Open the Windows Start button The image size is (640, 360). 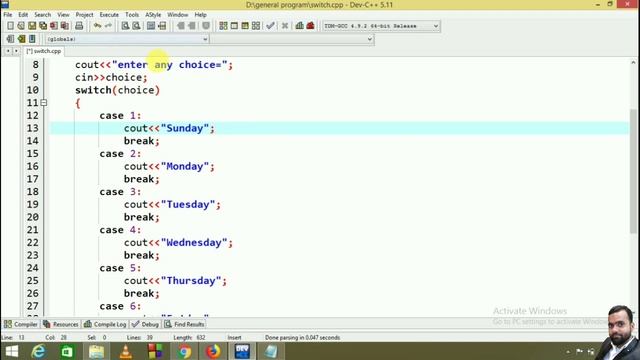point(11,351)
